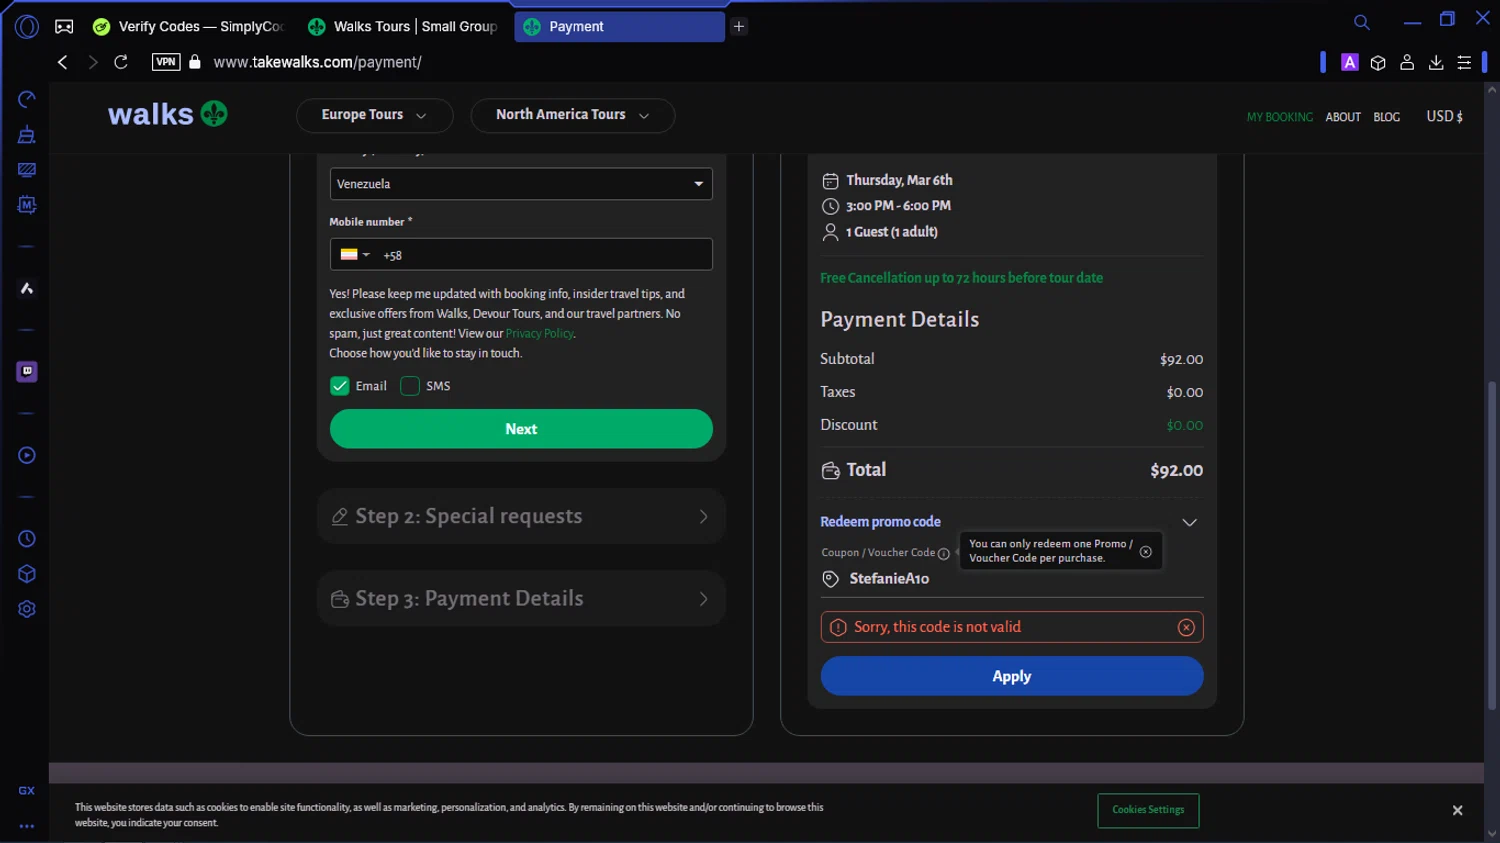Click the Redeem promo code link
This screenshot has height=843, width=1500.
(880, 522)
